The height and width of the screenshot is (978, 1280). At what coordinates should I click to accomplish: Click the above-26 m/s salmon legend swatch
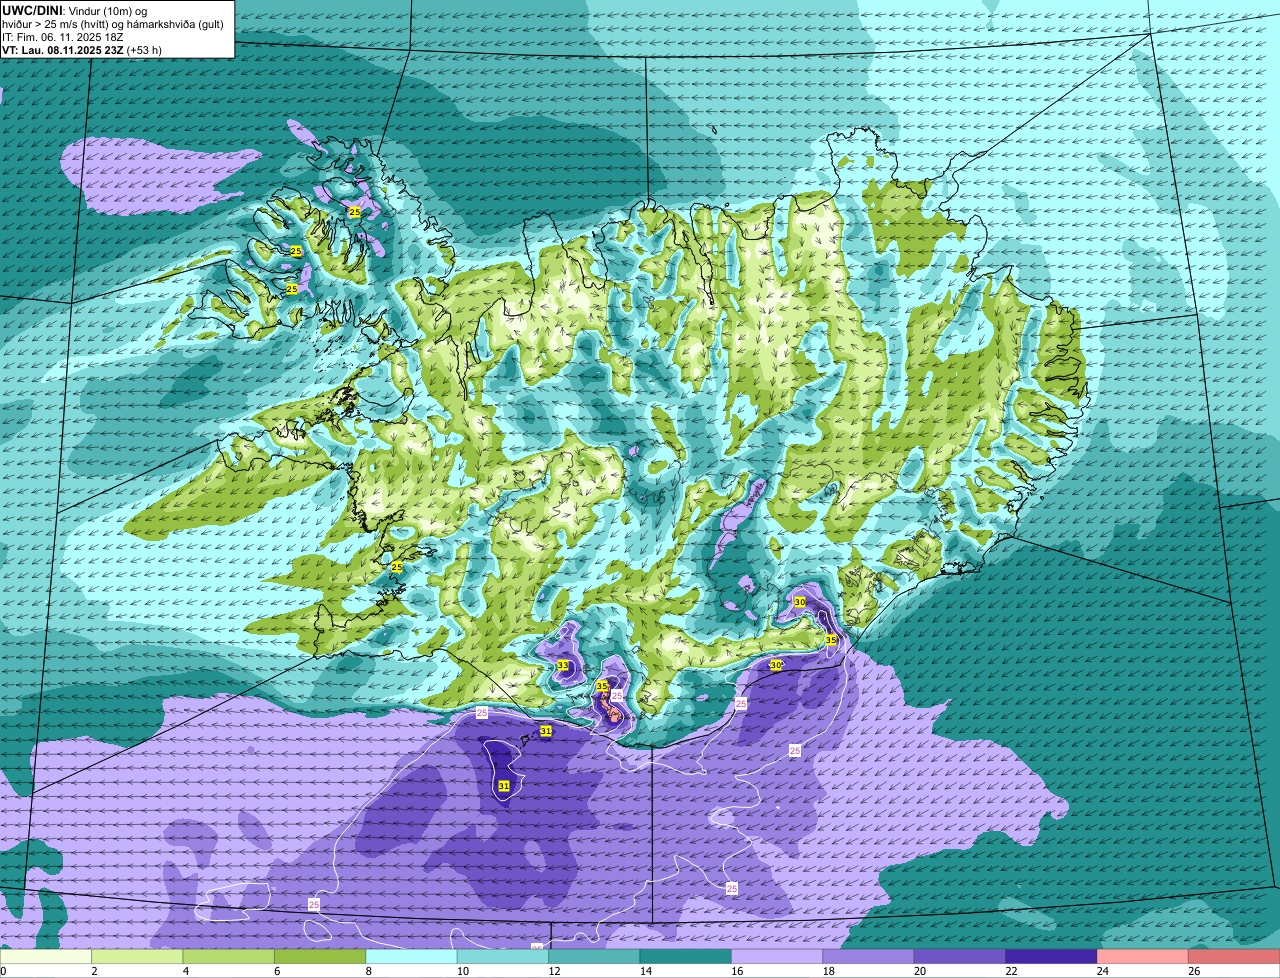click(1235, 957)
